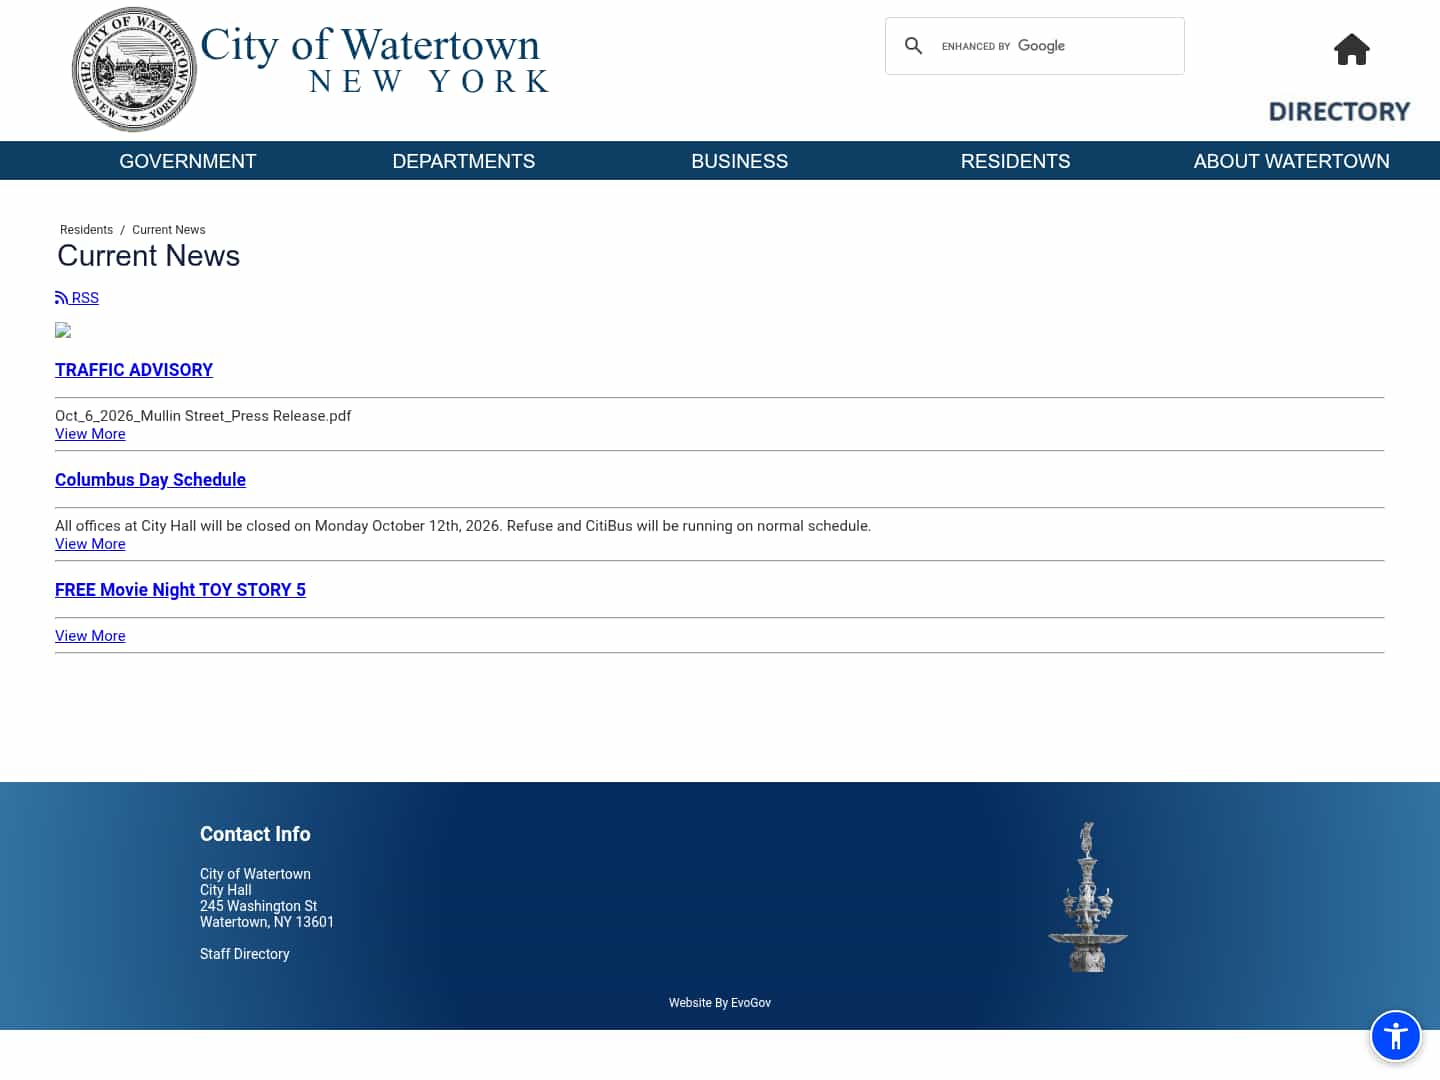The width and height of the screenshot is (1440, 1080).
Task: Open the DIRECTORY link
Action: click(x=1339, y=111)
